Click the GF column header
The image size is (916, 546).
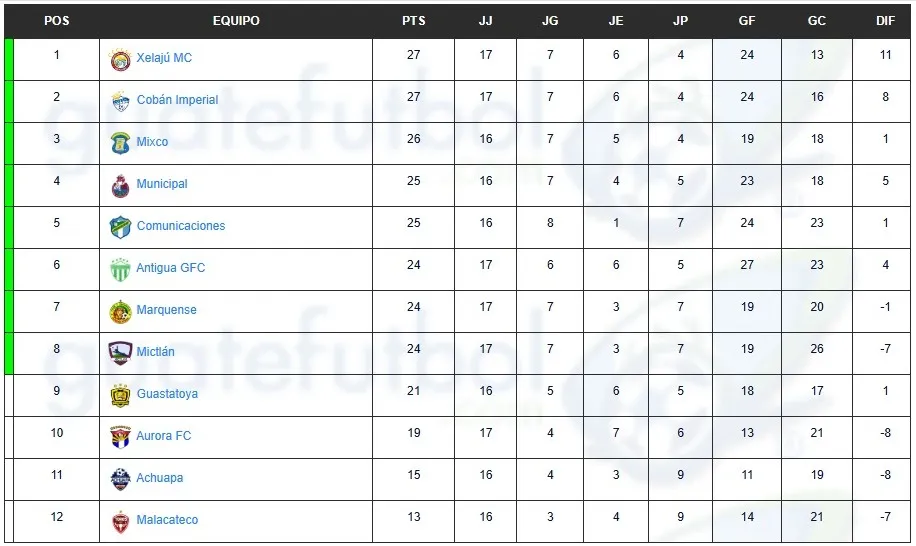[747, 21]
